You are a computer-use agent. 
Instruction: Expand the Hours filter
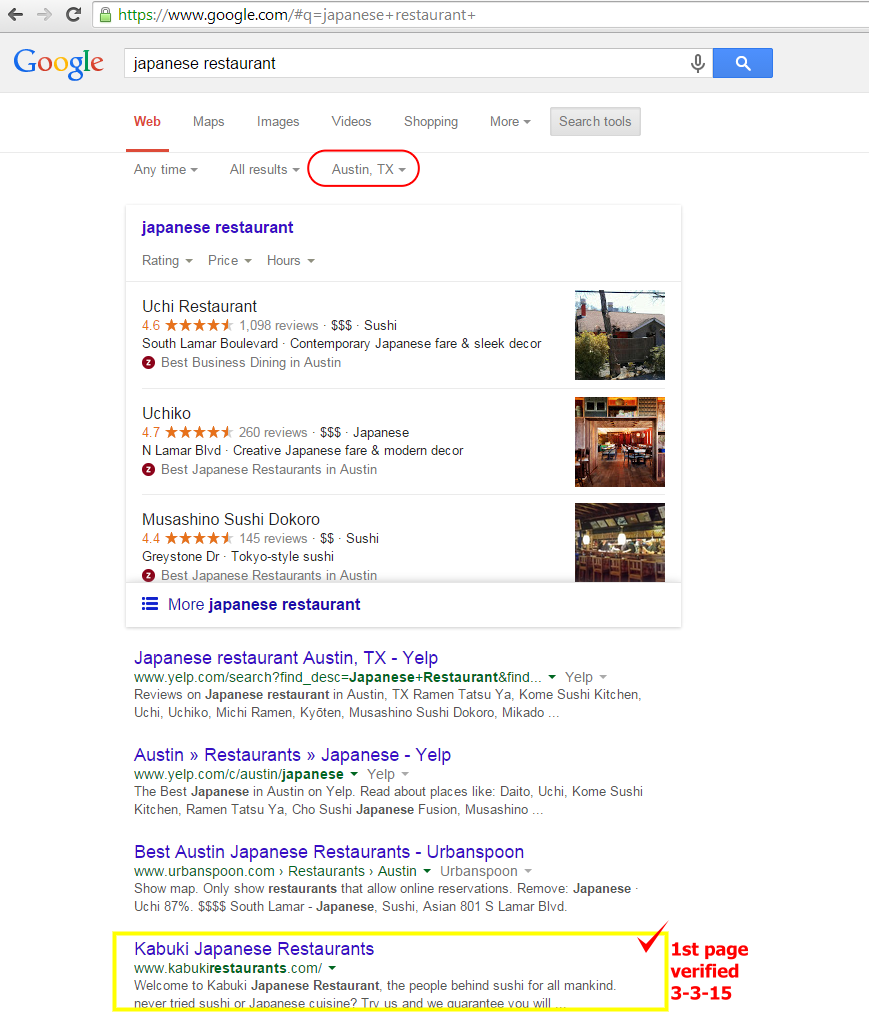pyautogui.click(x=291, y=260)
